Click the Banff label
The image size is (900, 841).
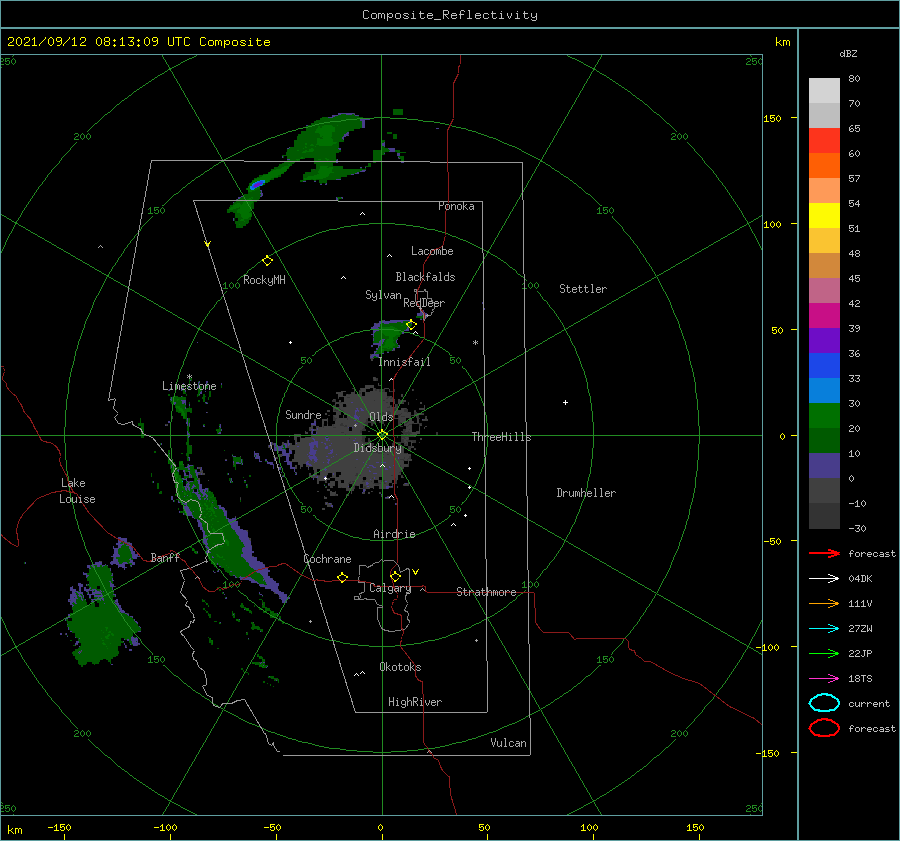[165, 557]
